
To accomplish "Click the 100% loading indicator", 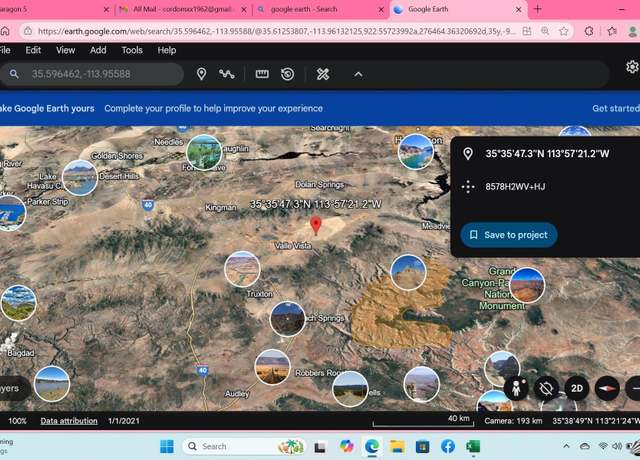I will 17,421.
